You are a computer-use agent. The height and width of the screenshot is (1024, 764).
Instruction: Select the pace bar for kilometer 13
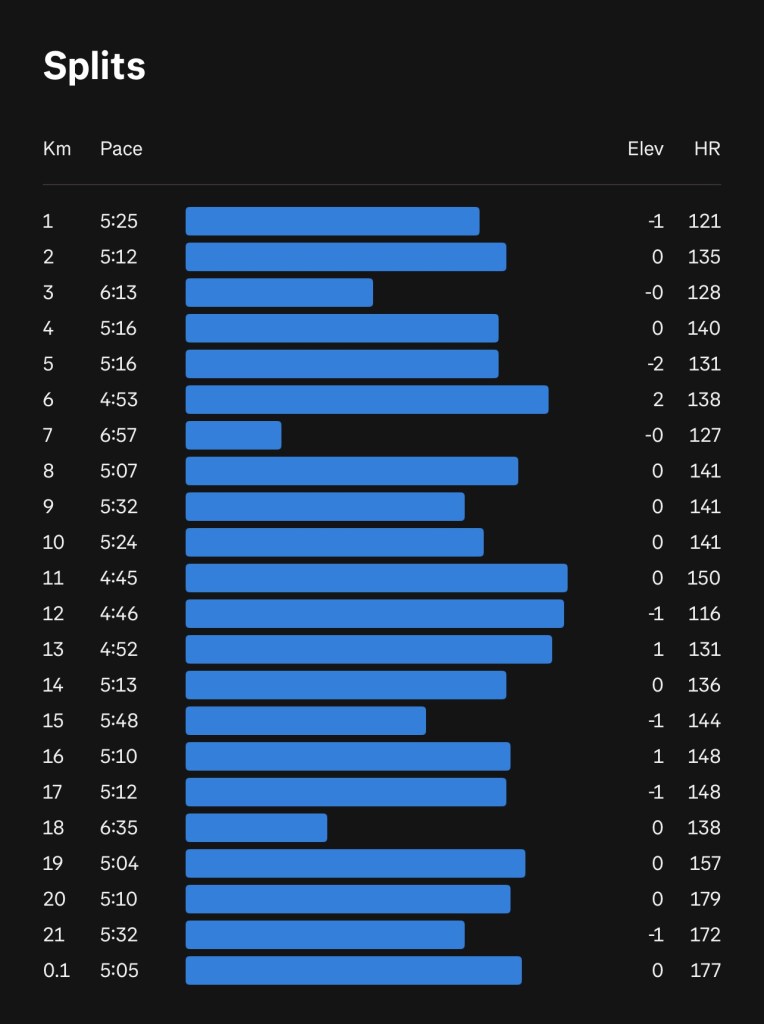pos(368,650)
